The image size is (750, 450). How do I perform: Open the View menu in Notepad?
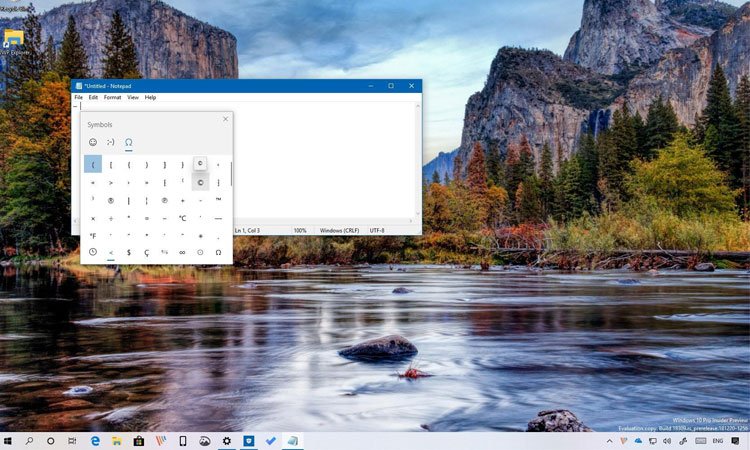pyautogui.click(x=133, y=97)
